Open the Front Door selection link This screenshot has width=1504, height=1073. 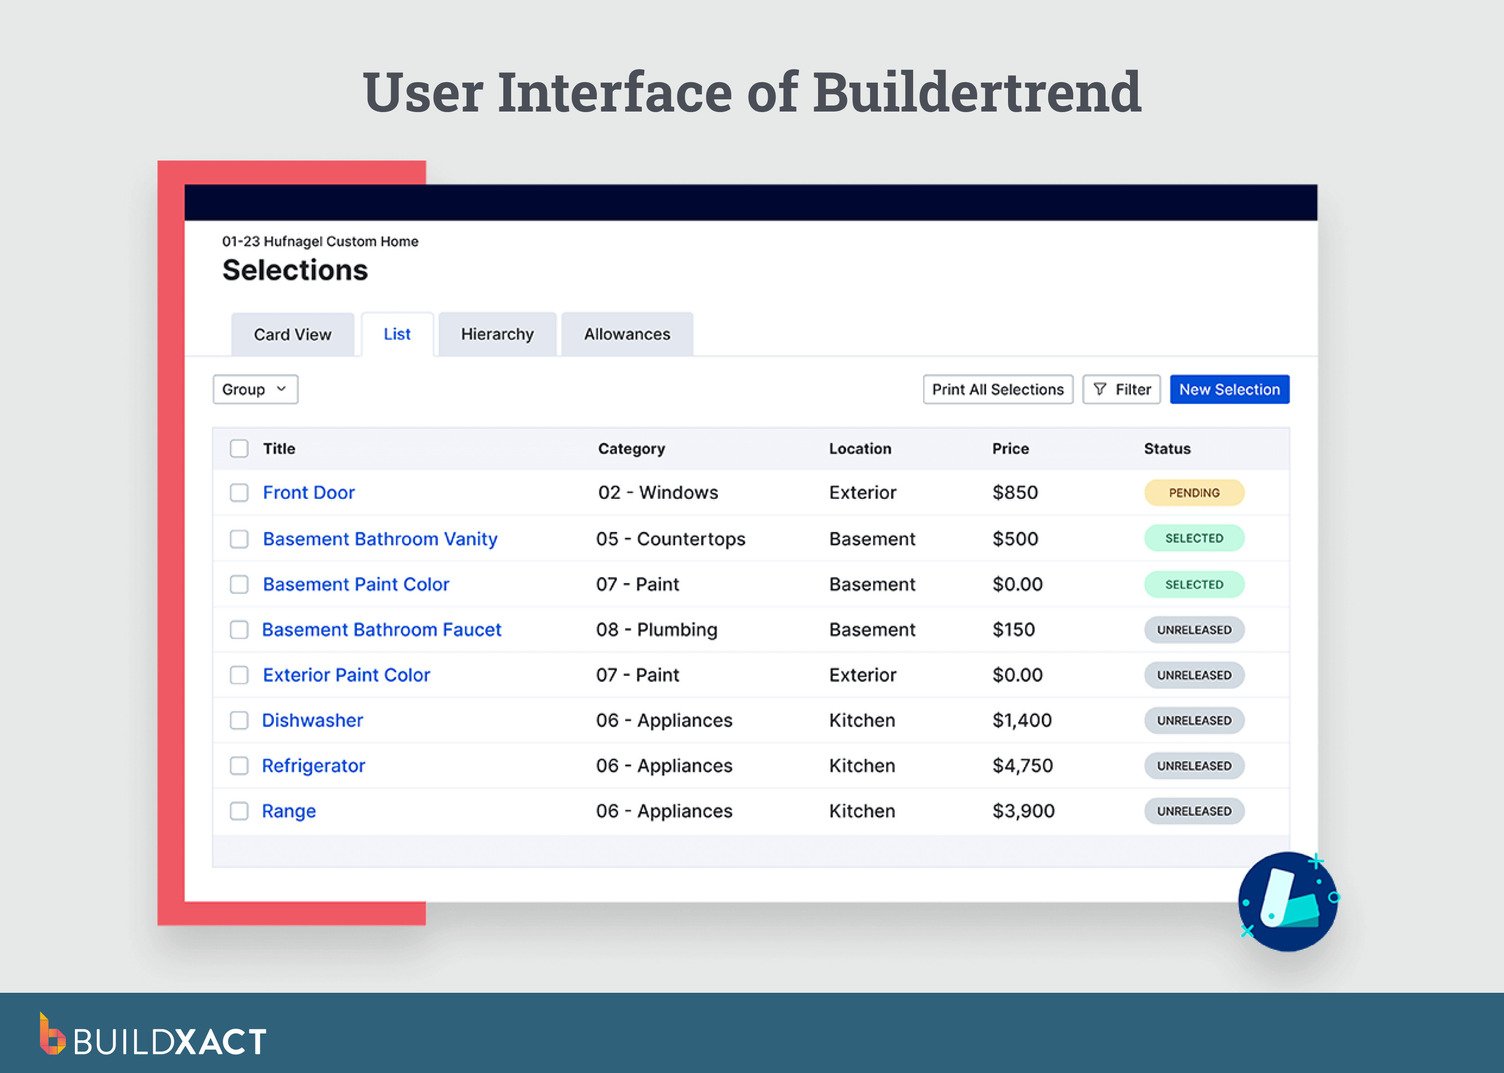[309, 492]
